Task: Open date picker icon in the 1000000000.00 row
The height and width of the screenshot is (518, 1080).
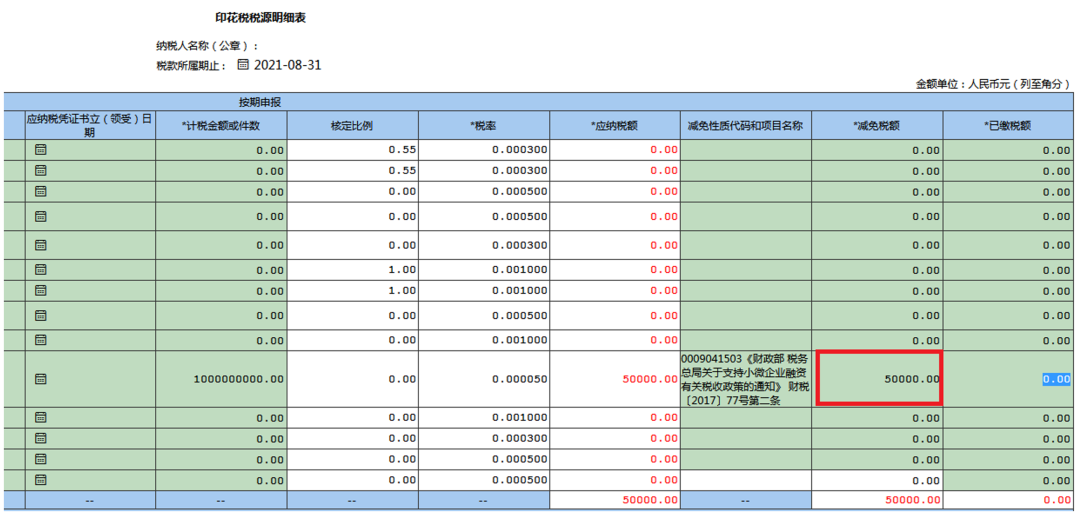Action: click(x=41, y=378)
